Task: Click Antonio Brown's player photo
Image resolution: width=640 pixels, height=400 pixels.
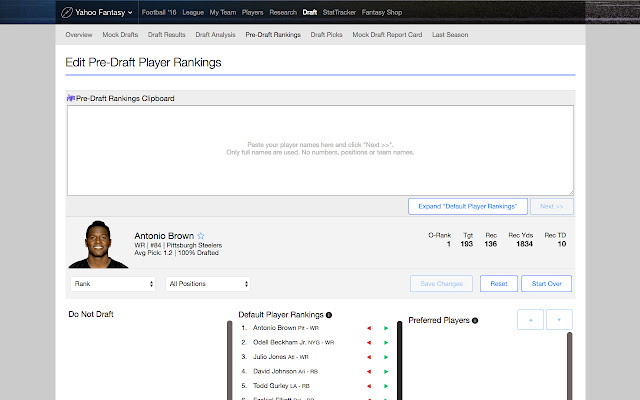Action: 98,244
